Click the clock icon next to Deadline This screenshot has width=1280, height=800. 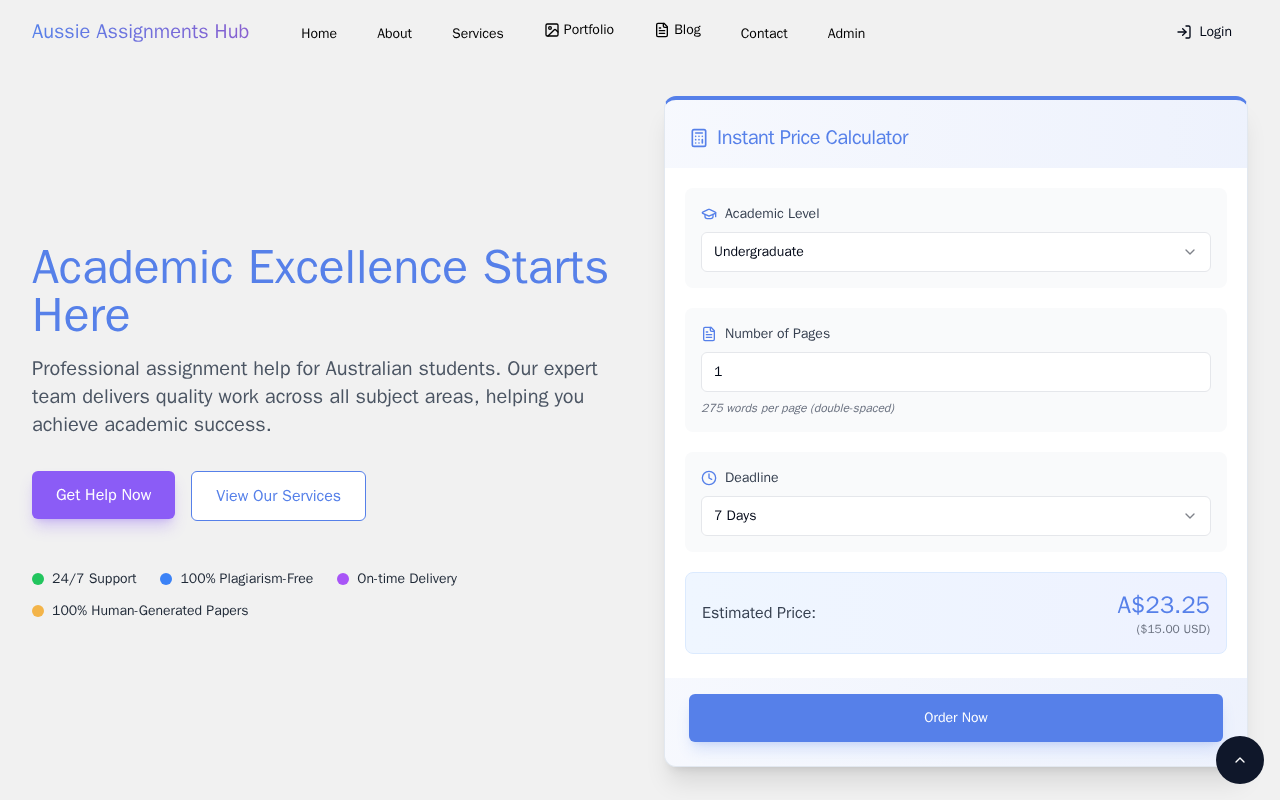pos(709,478)
